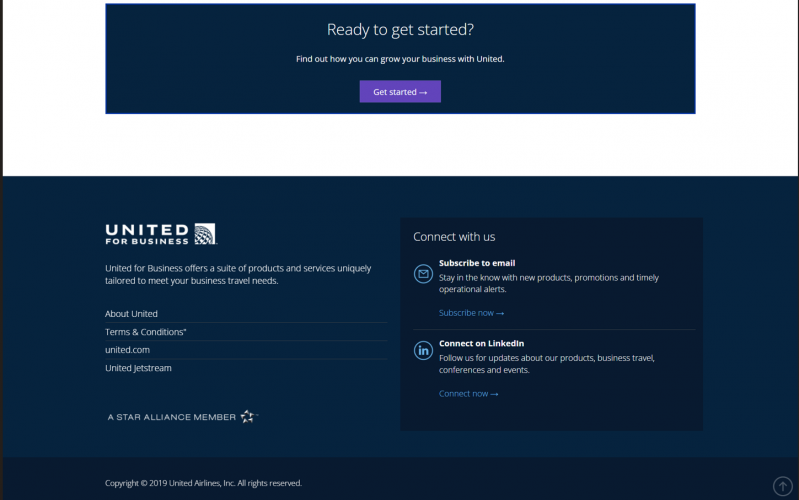Click the Ready to get started heading
Viewport: 799px width, 500px height.
click(x=400, y=30)
